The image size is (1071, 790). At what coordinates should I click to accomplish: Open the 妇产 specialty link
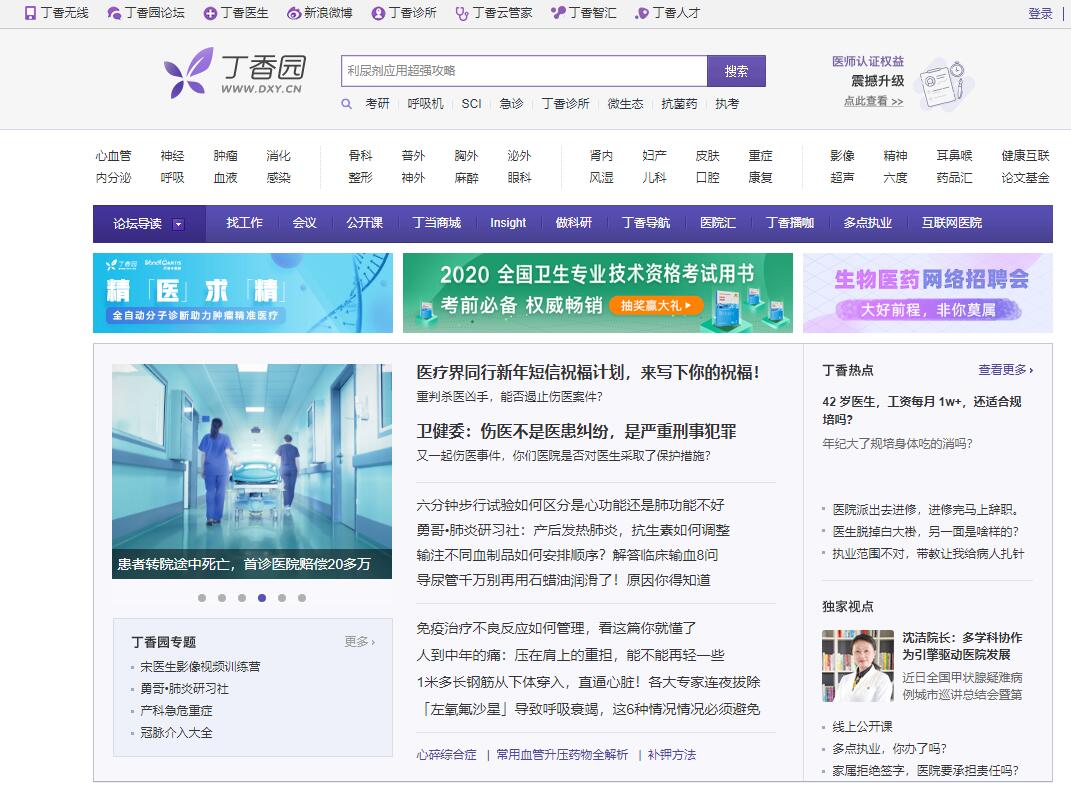point(654,156)
